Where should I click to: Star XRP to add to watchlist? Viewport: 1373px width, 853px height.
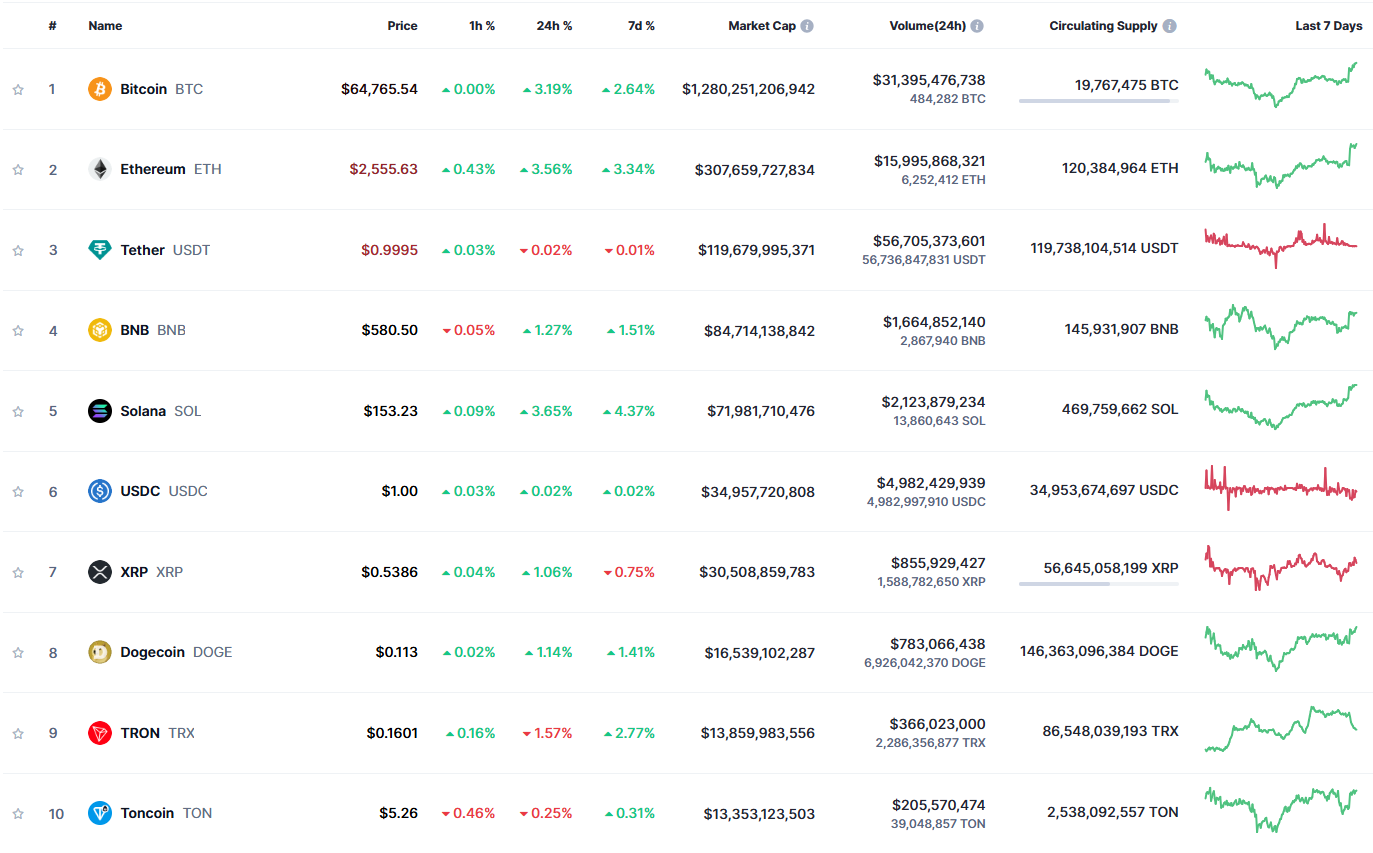[18, 572]
